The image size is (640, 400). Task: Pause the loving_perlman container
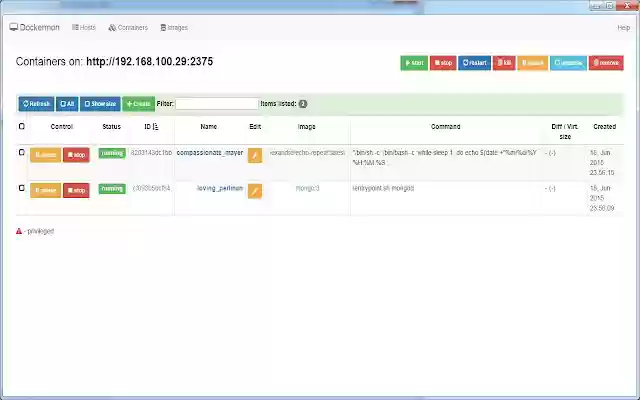coord(45,190)
